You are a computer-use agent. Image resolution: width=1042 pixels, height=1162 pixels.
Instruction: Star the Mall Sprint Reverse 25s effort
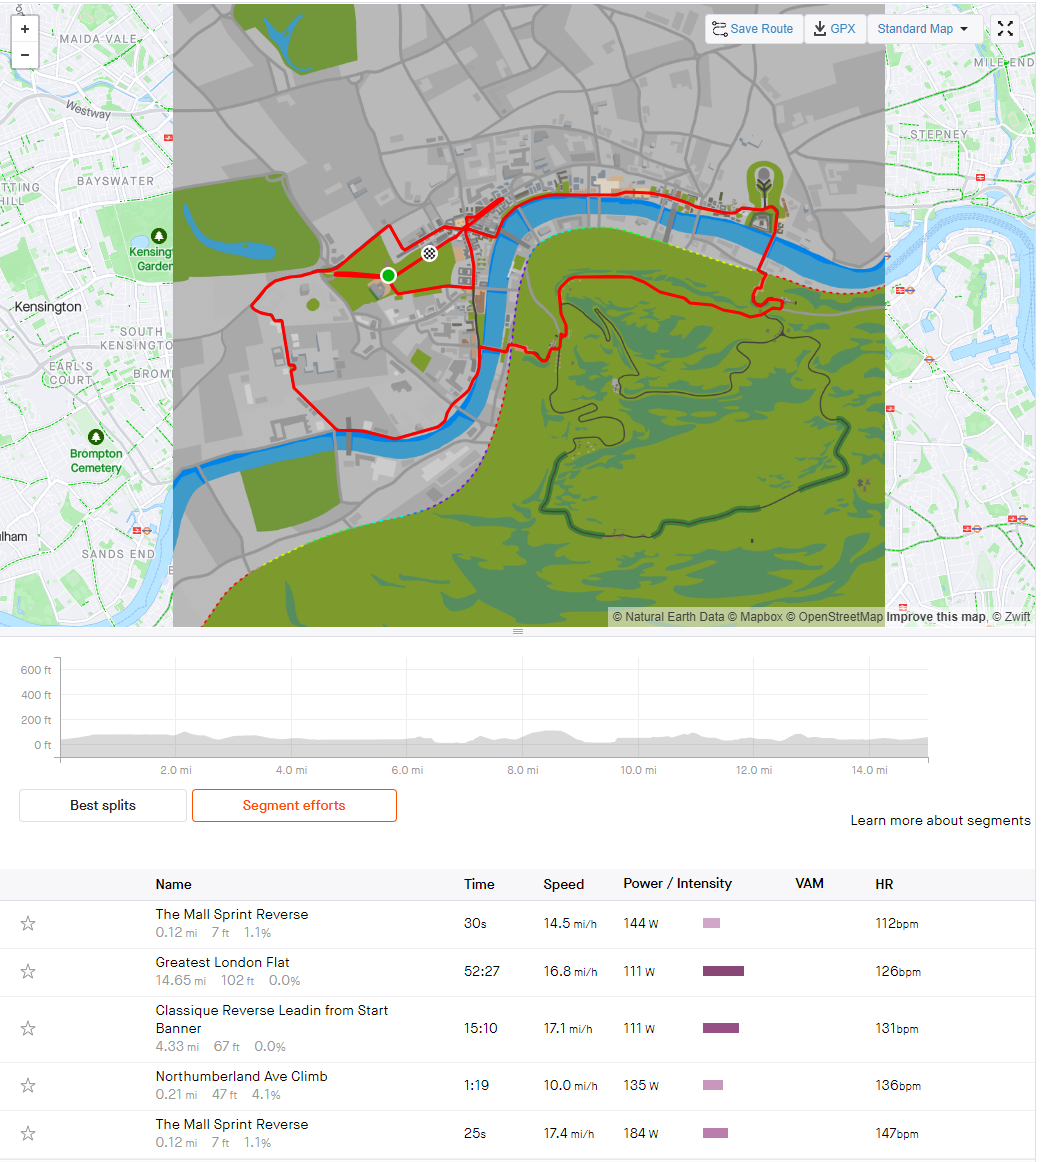coord(27,1134)
